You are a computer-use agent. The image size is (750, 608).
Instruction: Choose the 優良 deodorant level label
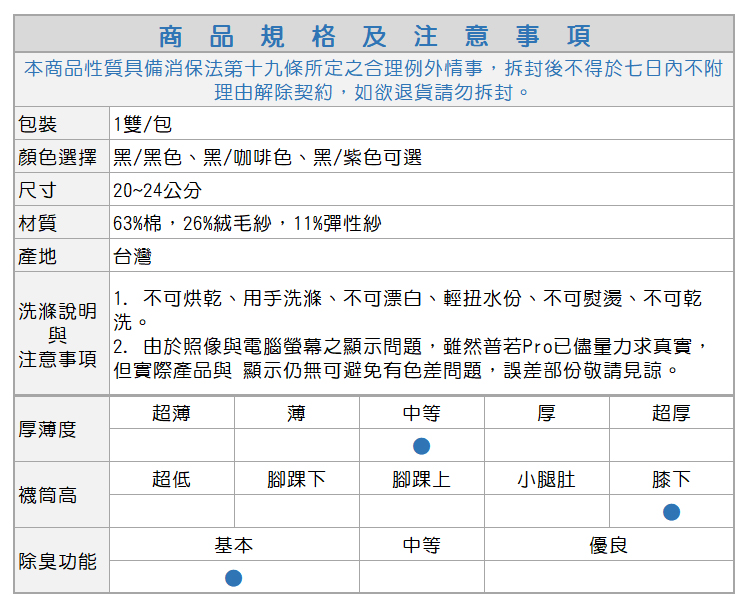(608, 545)
